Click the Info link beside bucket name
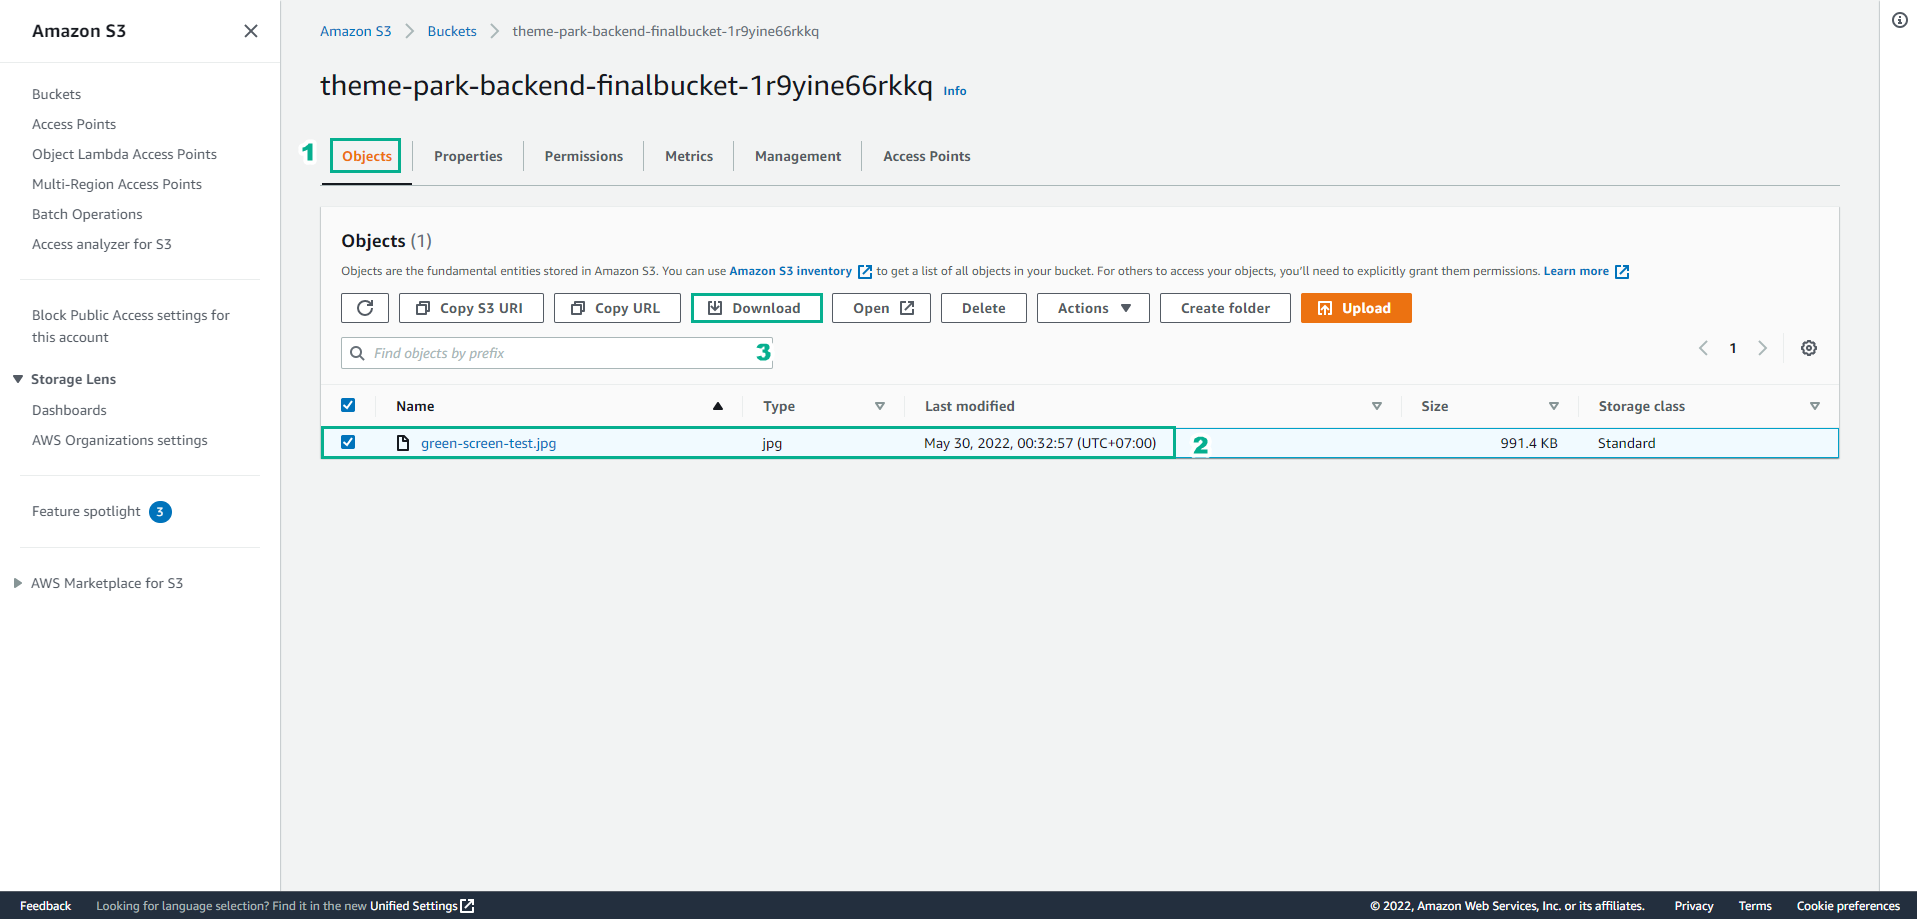The image size is (1917, 919). [955, 91]
